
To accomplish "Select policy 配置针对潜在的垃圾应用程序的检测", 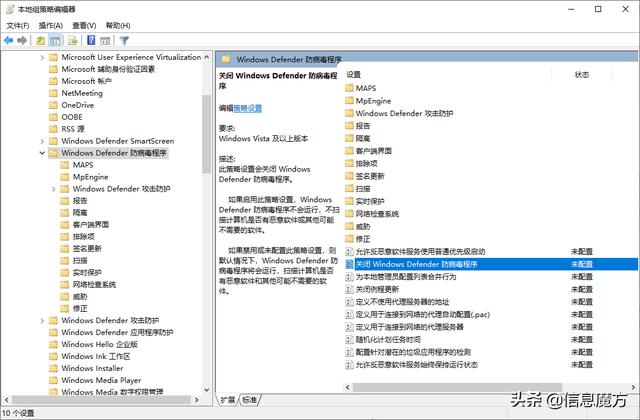I will point(413,352).
